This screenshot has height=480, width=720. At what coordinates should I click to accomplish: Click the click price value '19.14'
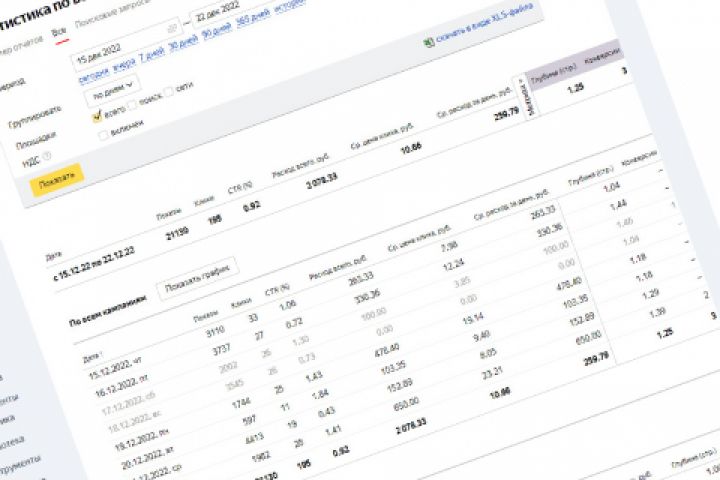point(473,319)
